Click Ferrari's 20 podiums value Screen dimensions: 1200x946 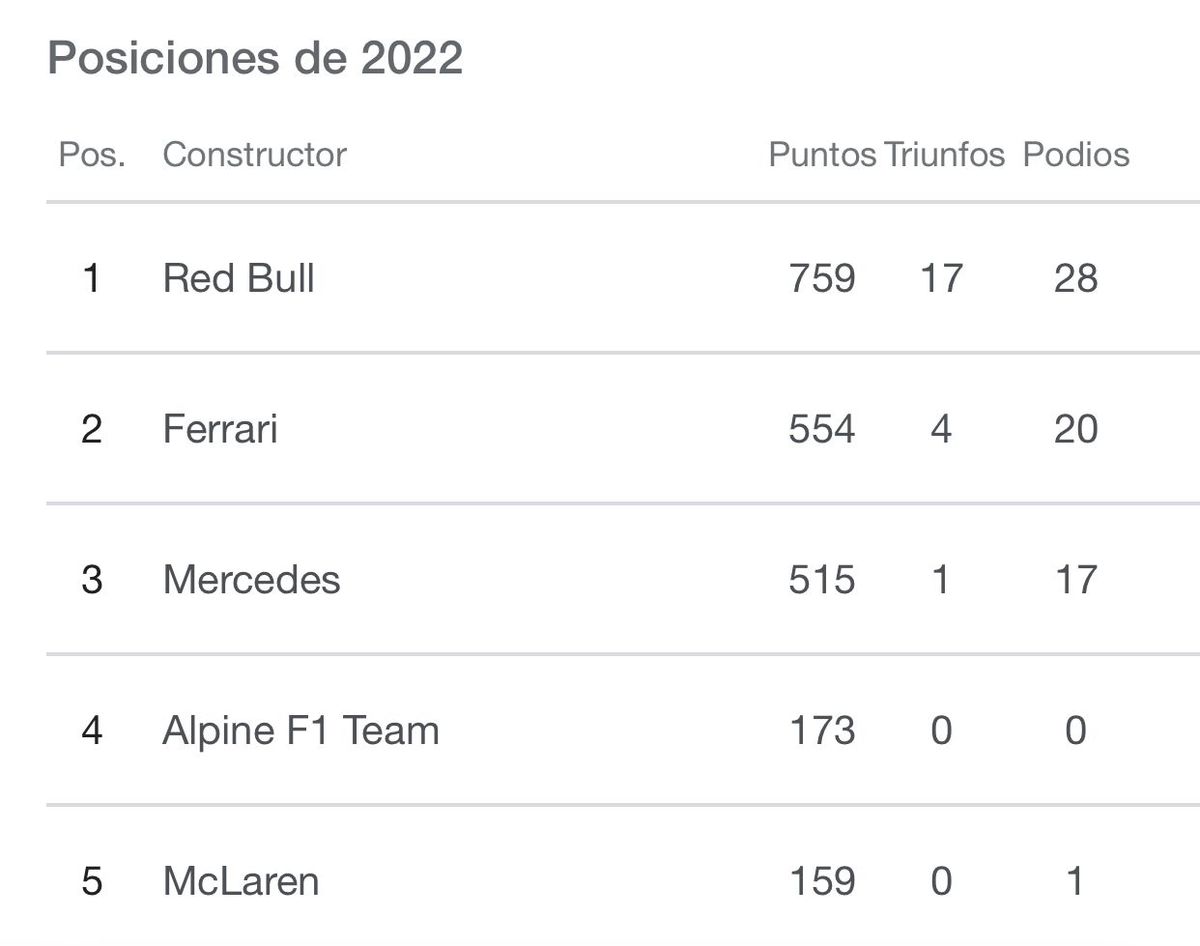(x=1076, y=429)
